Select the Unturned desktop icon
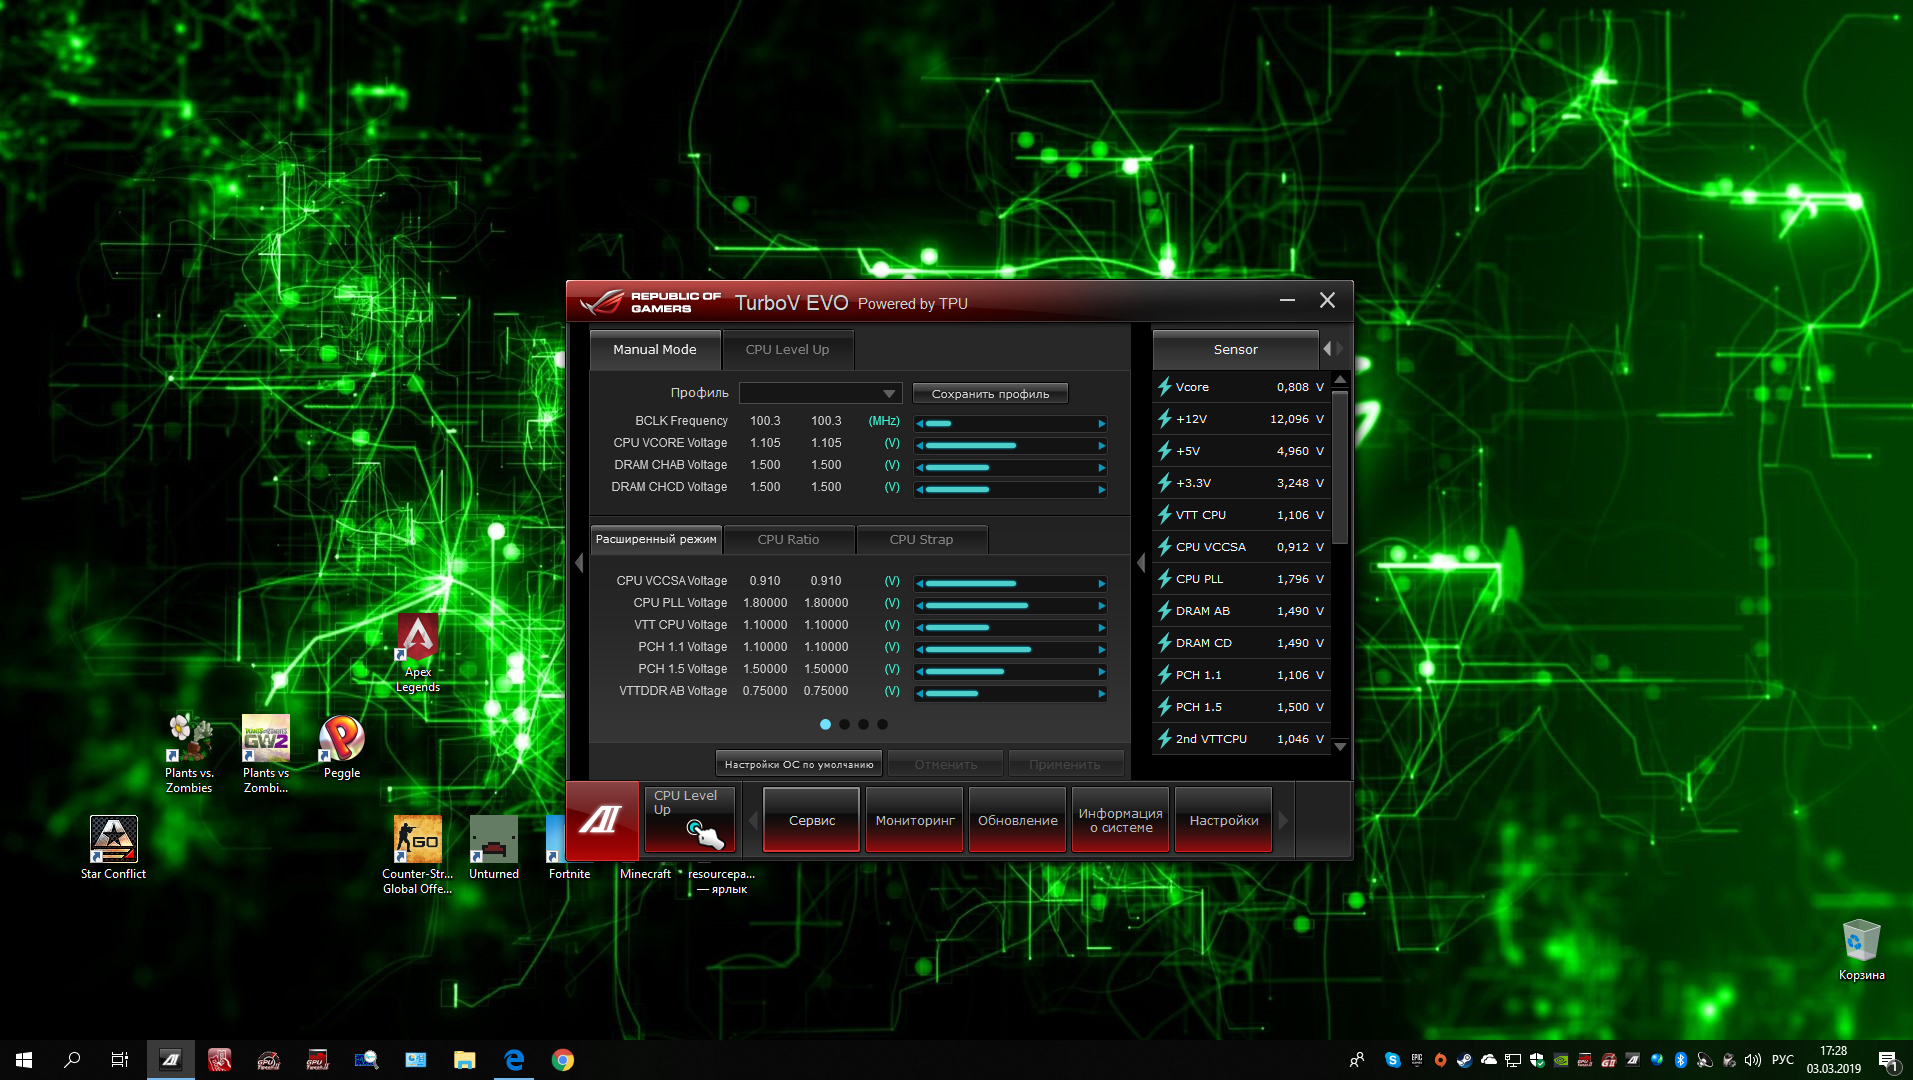Image resolution: width=1913 pixels, height=1080 pixels. click(x=494, y=848)
